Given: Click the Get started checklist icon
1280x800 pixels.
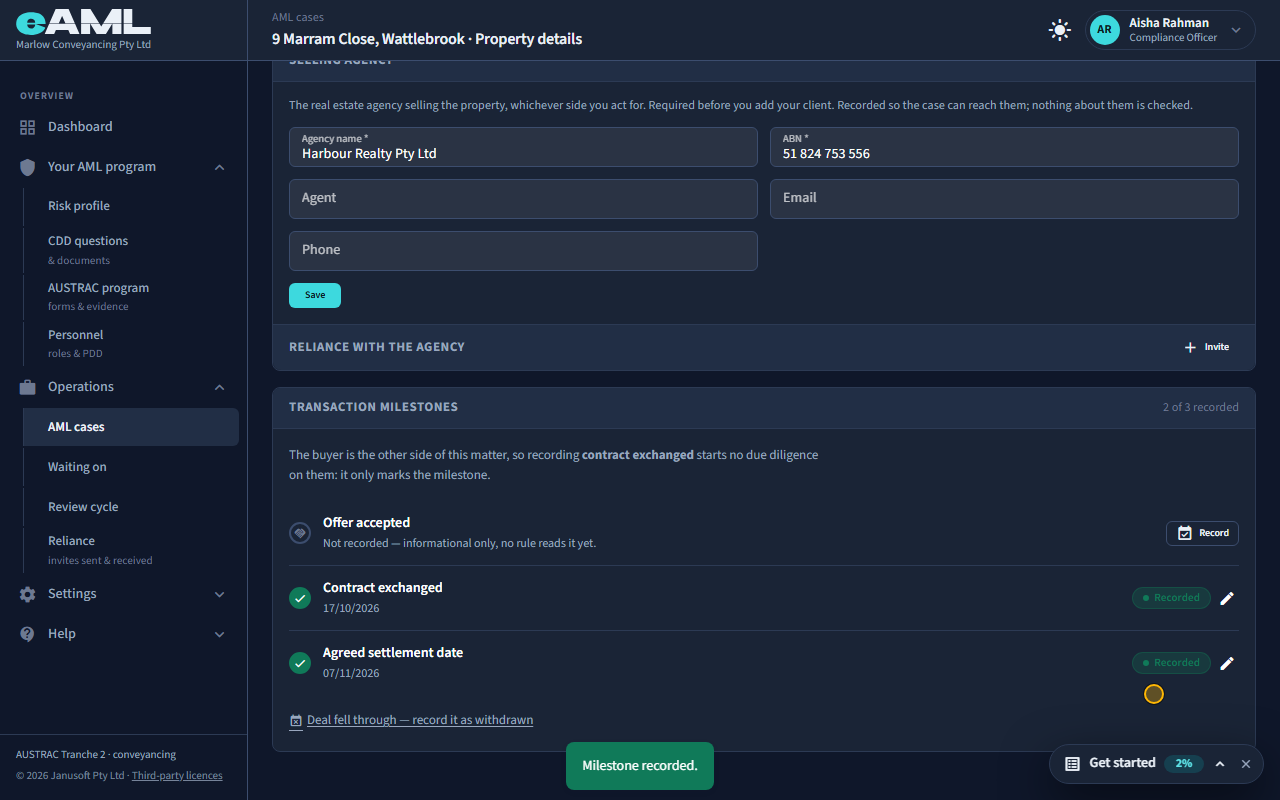Looking at the screenshot, I should click(1072, 764).
